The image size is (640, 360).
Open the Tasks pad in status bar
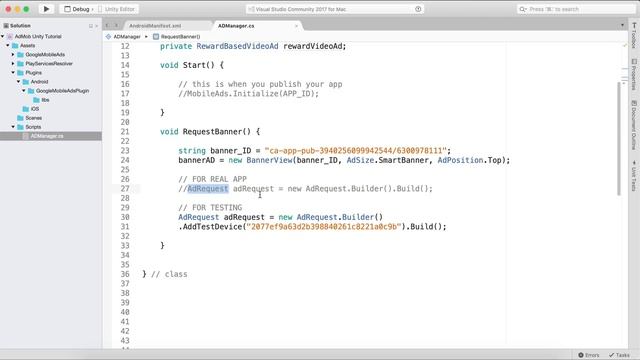619,355
